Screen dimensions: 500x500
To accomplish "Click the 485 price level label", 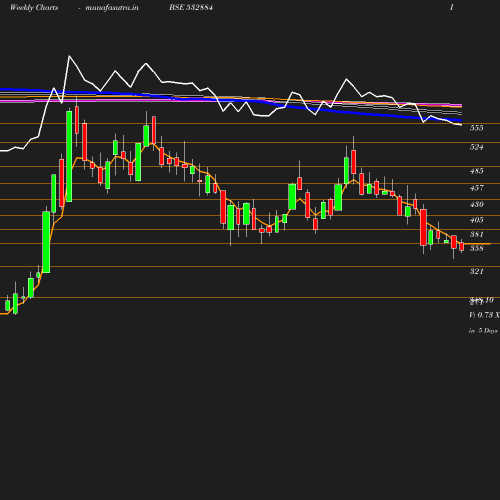I will (x=476, y=171).
